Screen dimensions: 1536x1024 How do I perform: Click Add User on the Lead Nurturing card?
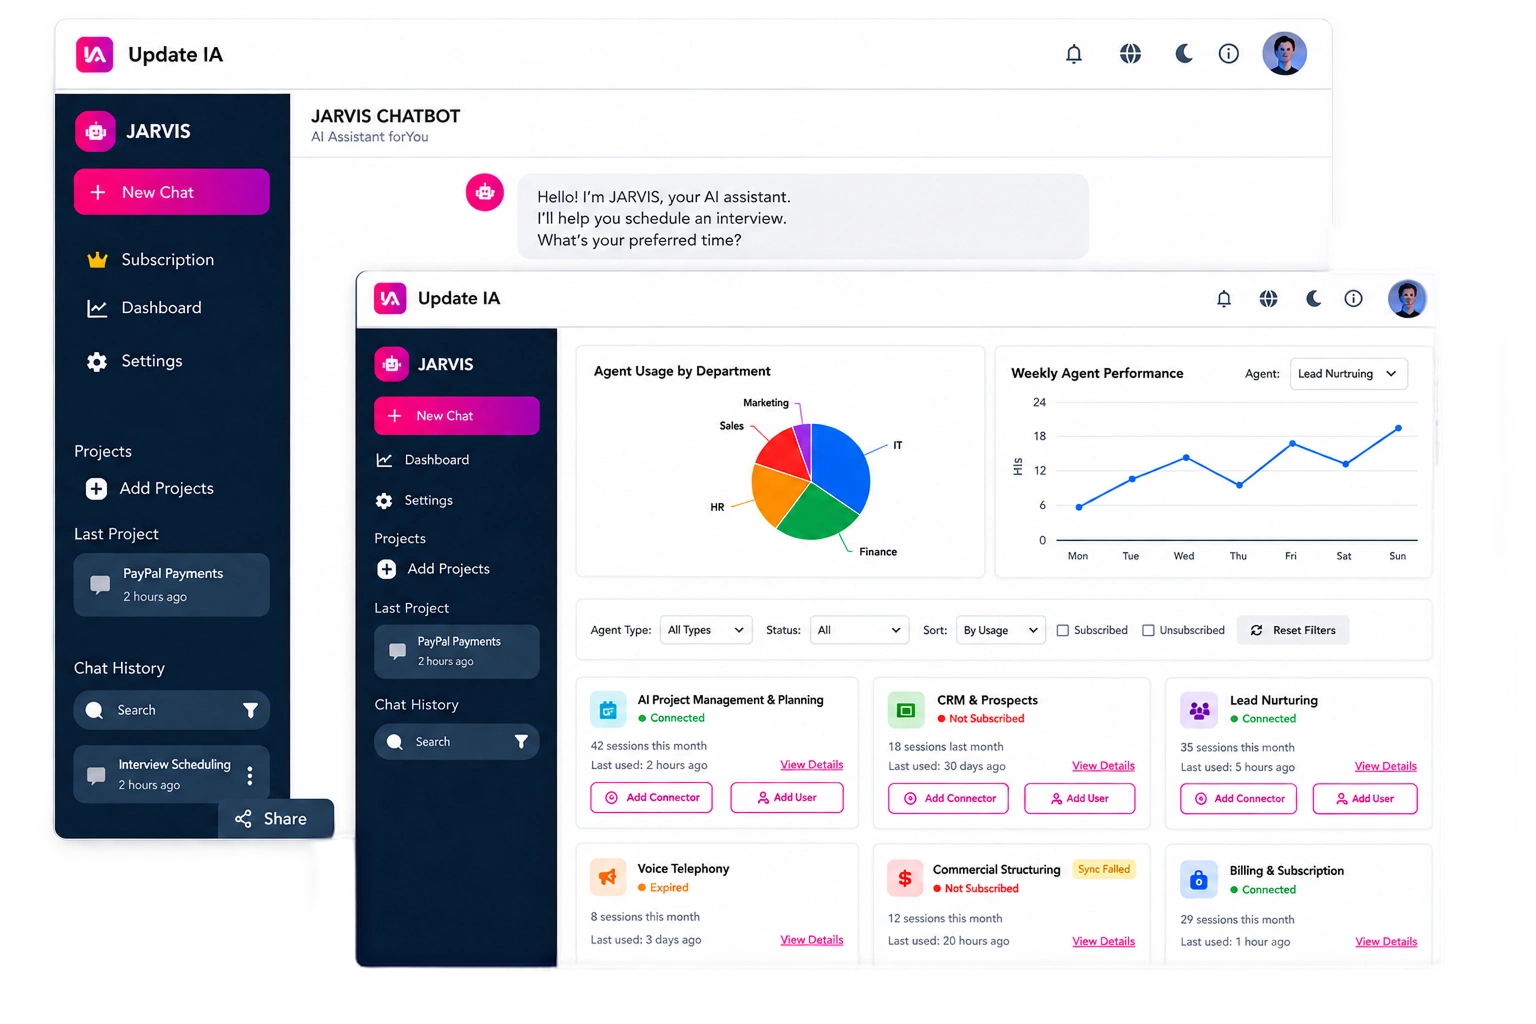(1365, 799)
